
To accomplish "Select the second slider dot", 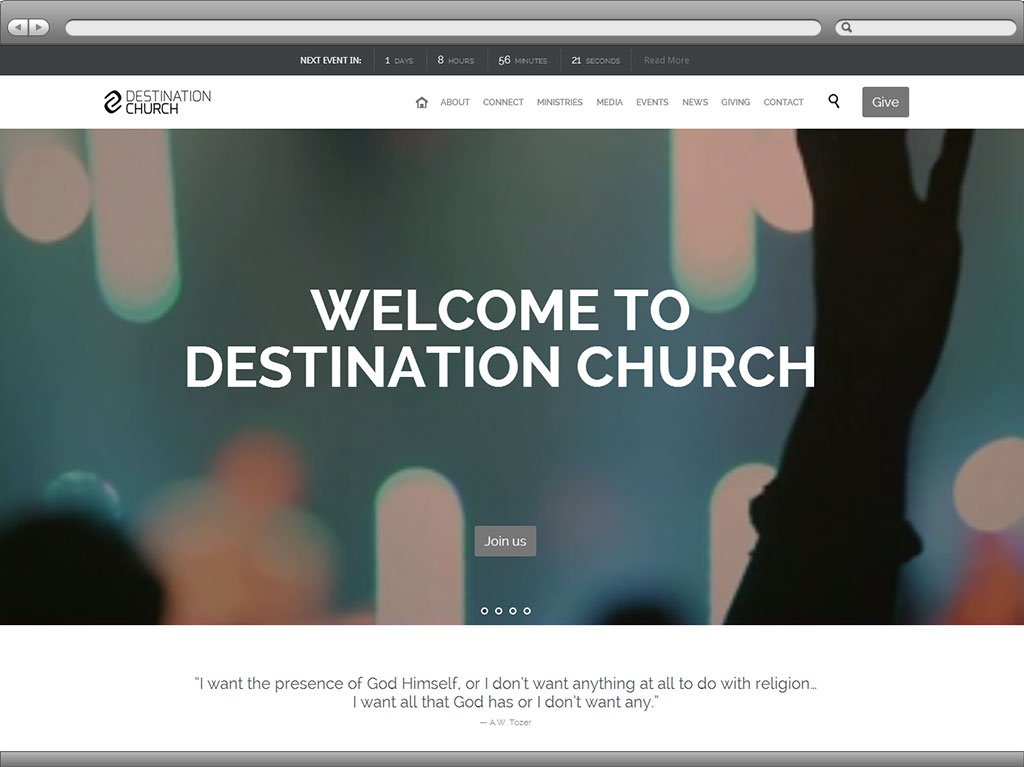I will 498,610.
